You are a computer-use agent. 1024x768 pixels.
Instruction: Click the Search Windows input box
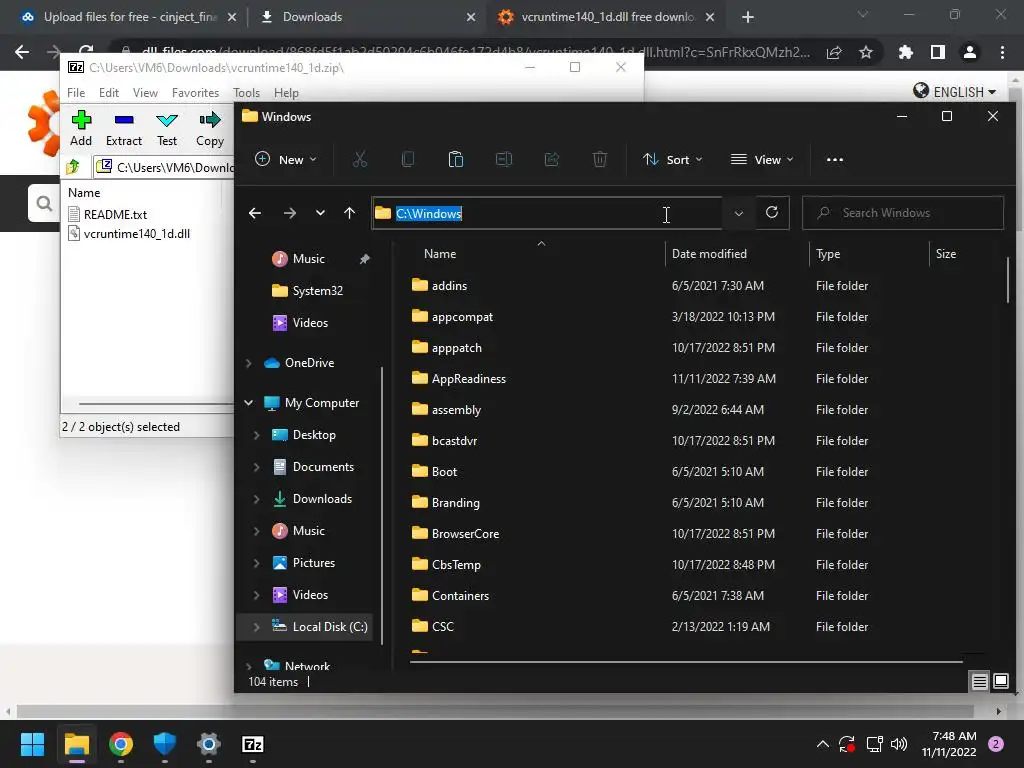pos(903,213)
